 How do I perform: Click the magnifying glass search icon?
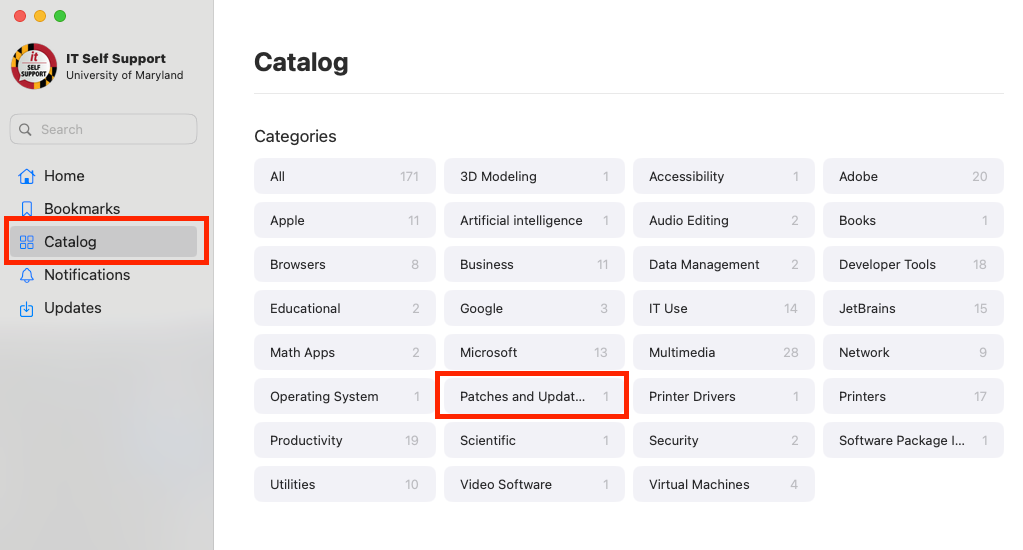pos(26,130)
